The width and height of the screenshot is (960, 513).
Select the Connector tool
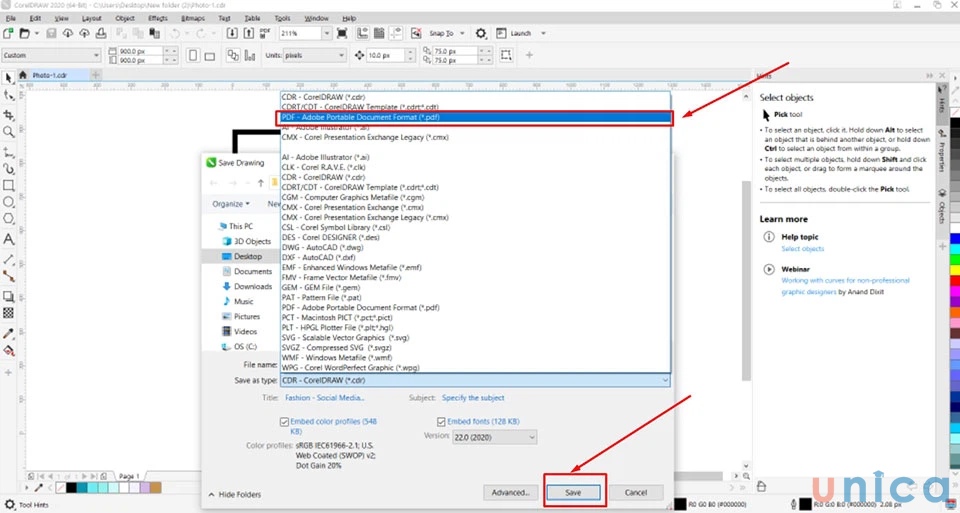point(9,276)
